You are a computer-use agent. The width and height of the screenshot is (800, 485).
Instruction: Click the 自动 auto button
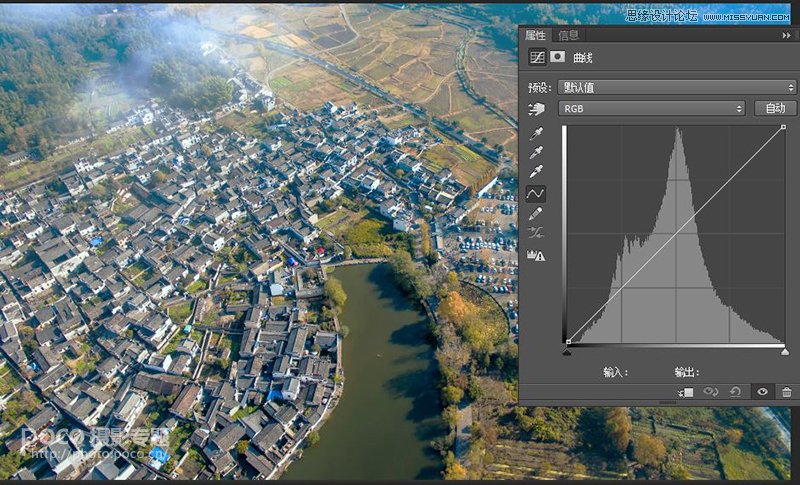[775, 108]
